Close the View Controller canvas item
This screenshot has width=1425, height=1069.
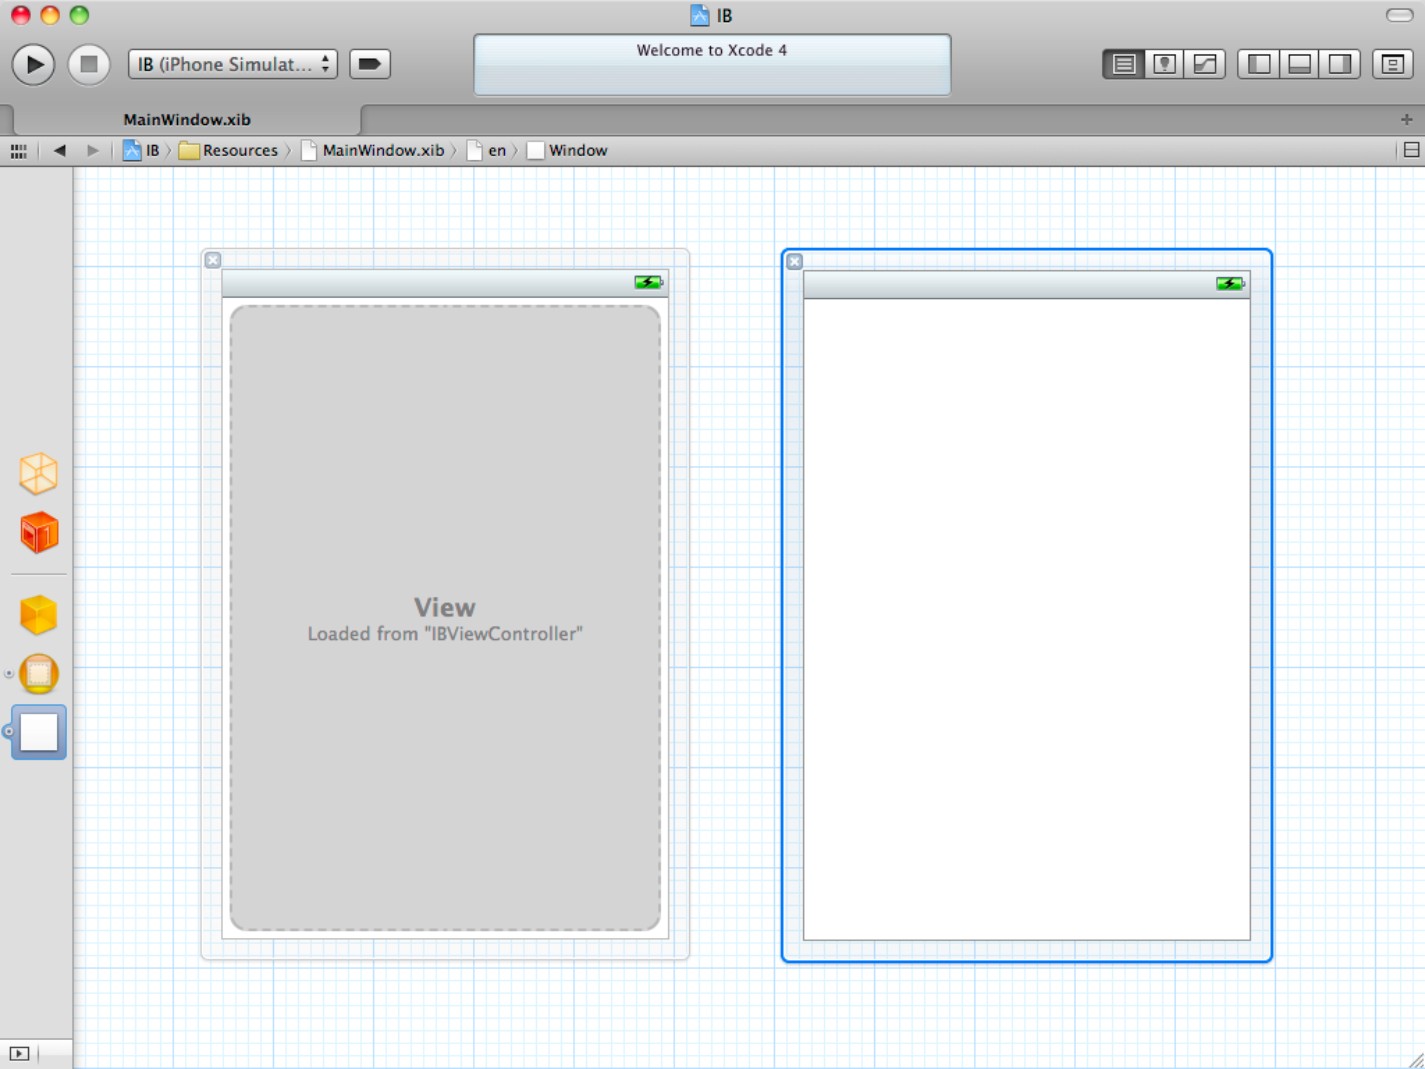(x=213, y=260)
